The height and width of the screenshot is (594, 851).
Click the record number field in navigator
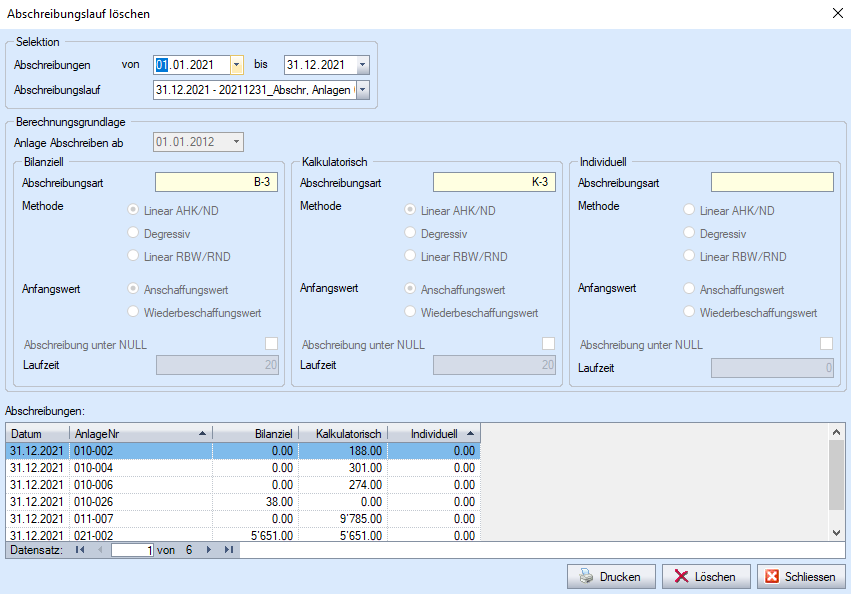[x=132, y=550]
